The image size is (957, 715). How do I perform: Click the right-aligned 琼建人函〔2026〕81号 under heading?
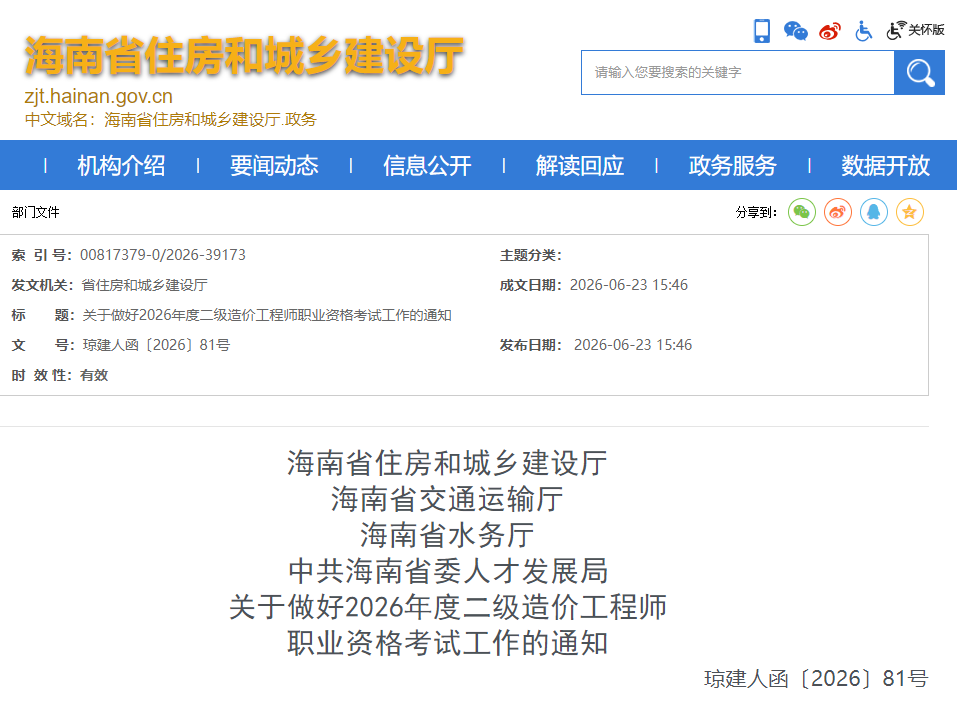[816, 679]
